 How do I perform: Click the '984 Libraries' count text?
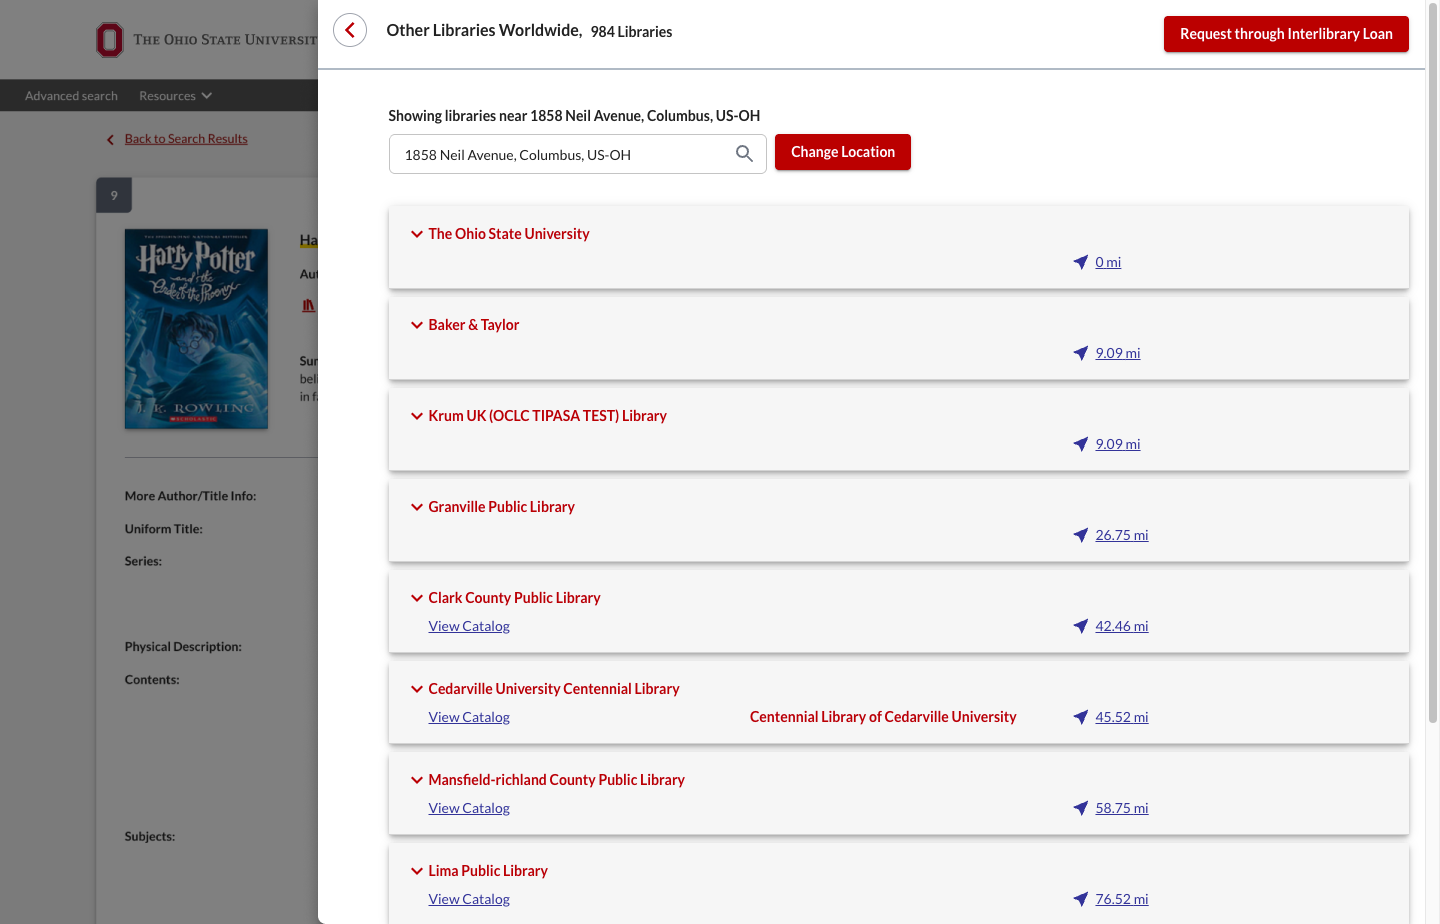[x=631, y=32]
